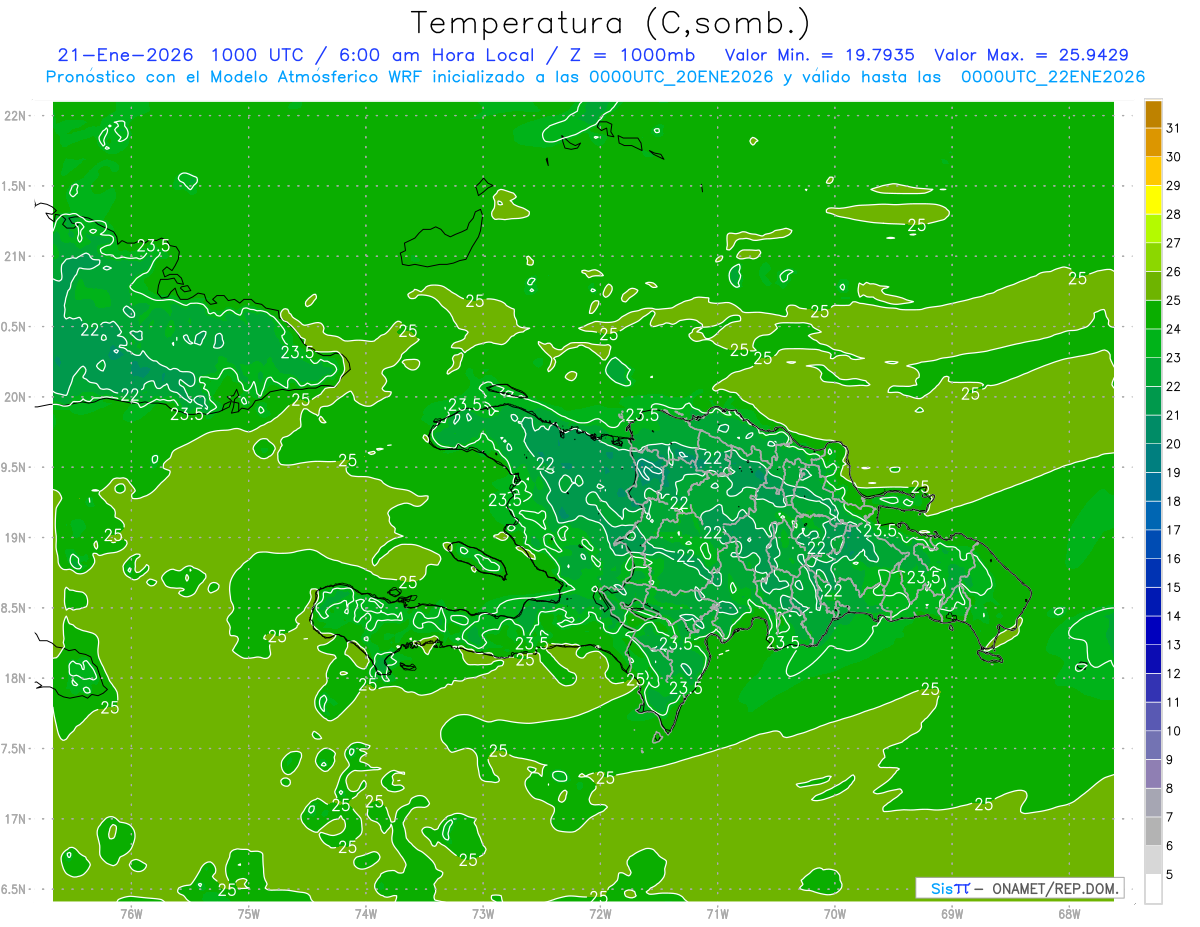Click the '68W' longitude axis label
Screen dimensions: 1200x927
(x=1069, y=913)
